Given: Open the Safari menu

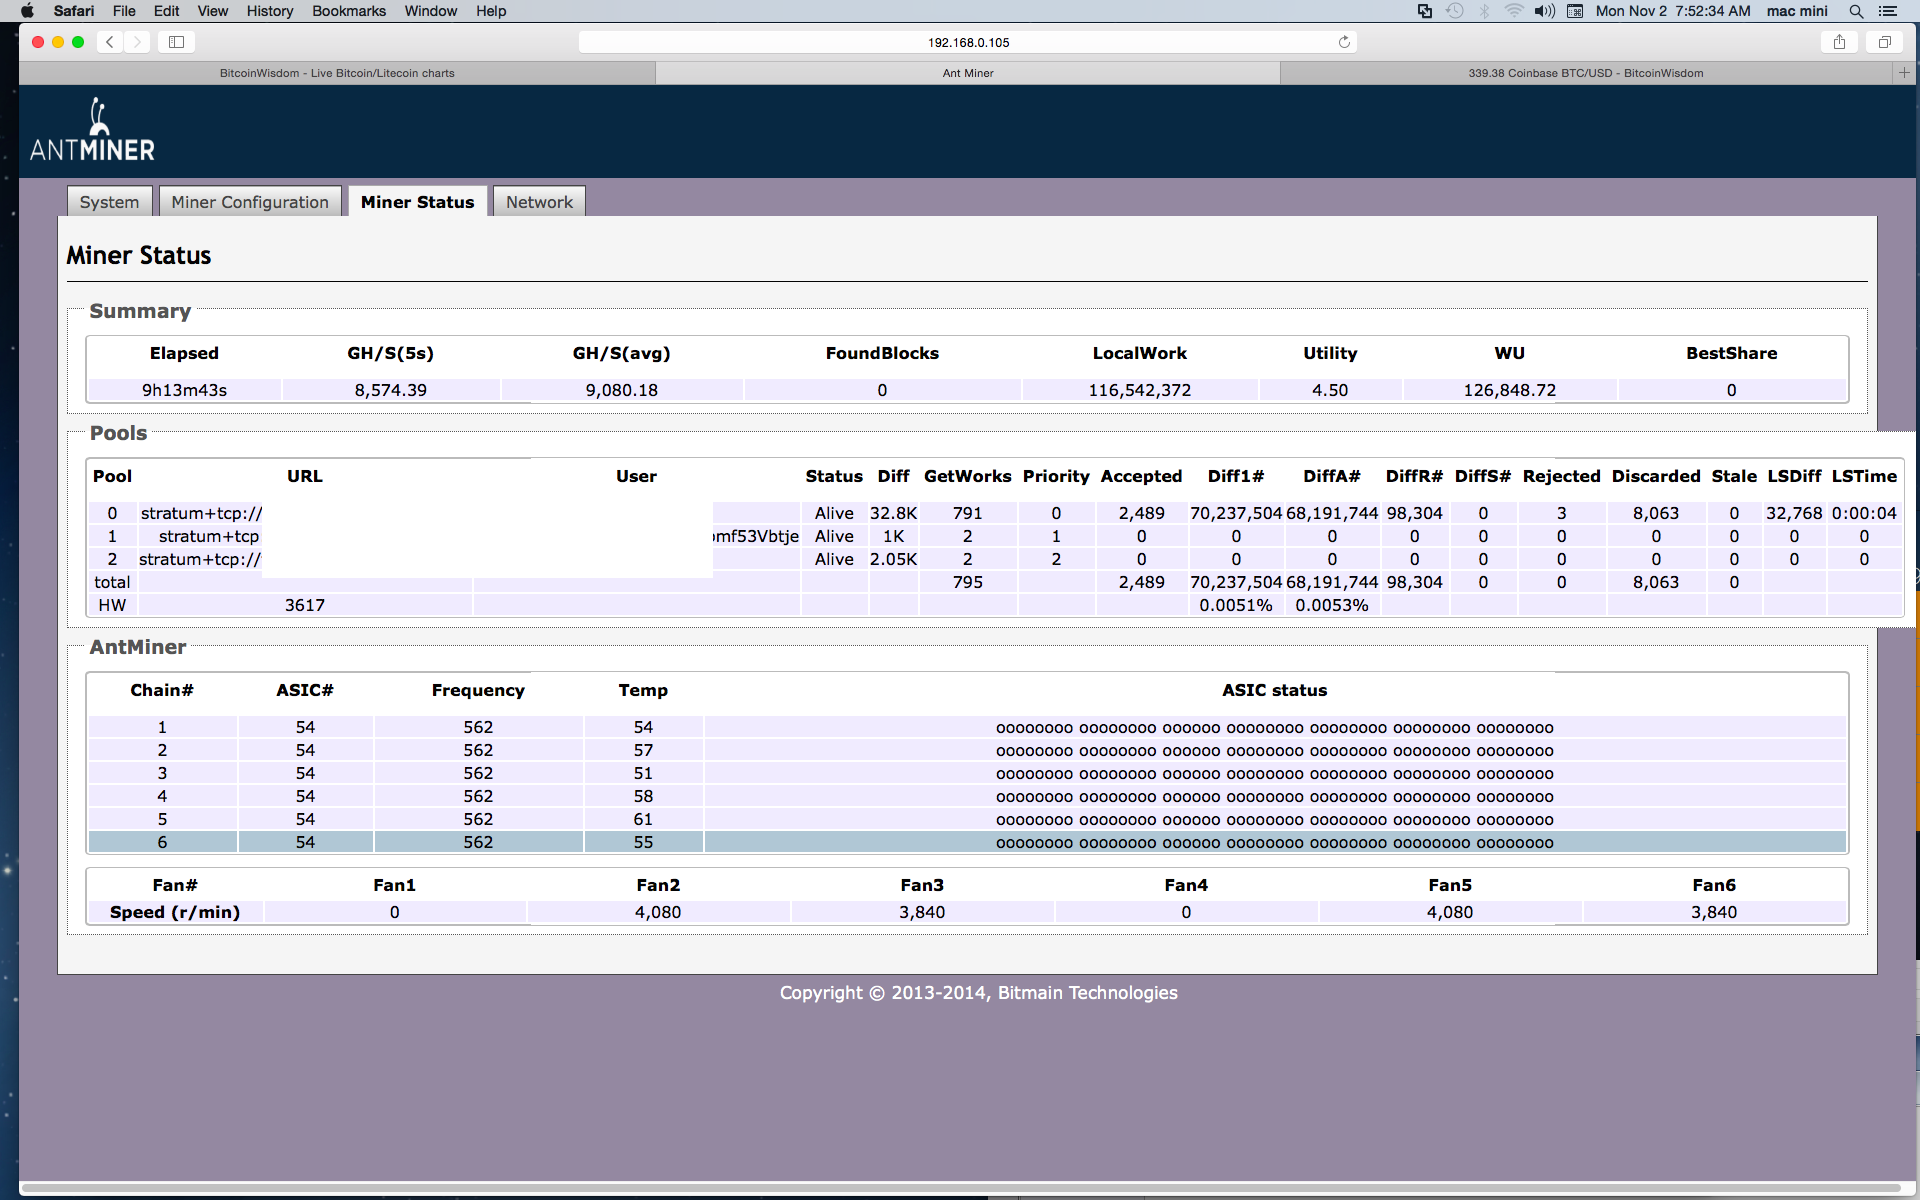Looking at the screenshot, I should coord(74,11).
